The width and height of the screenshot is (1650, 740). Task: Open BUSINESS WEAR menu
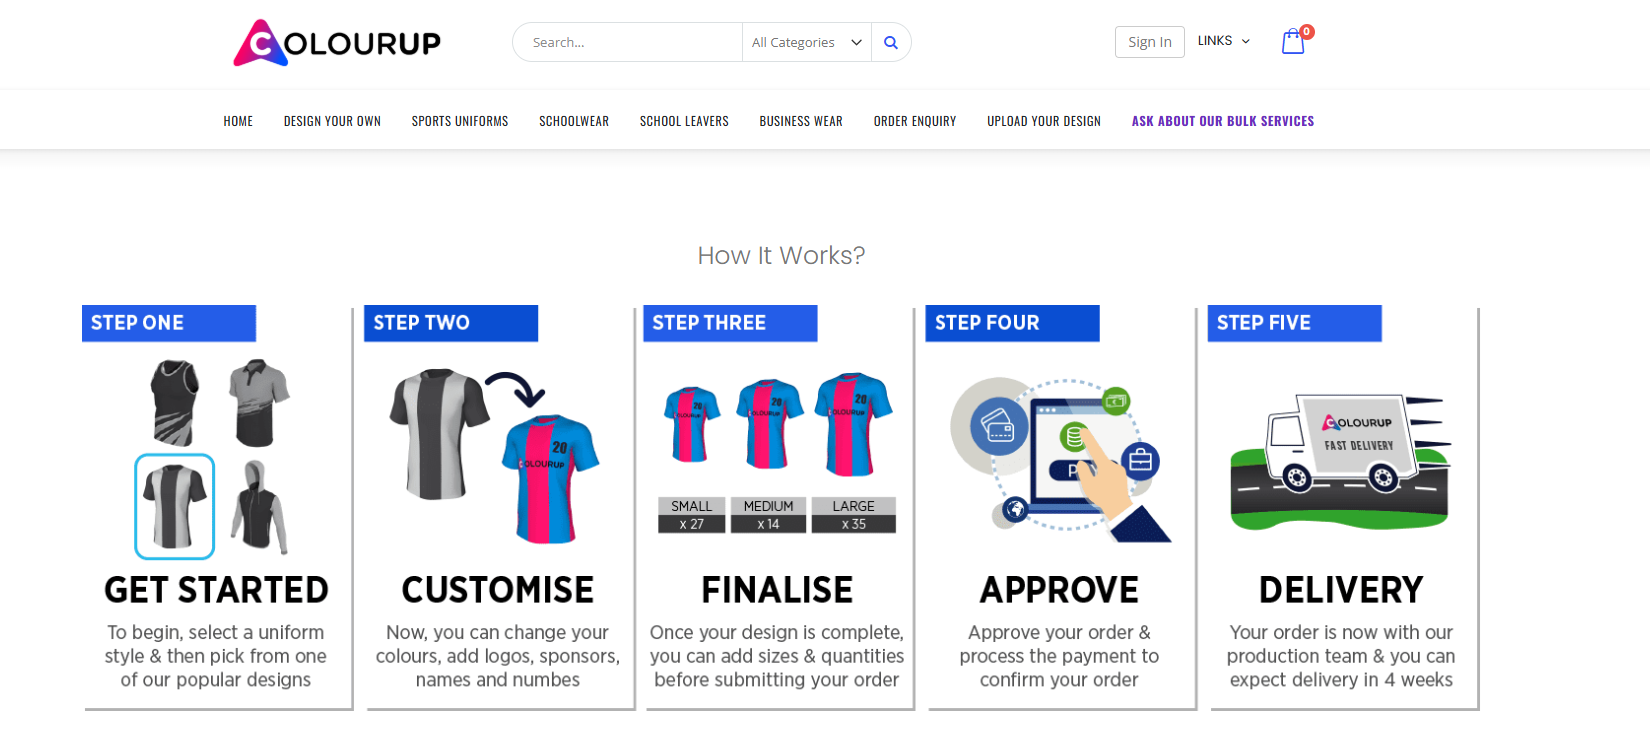coord(801,121)
